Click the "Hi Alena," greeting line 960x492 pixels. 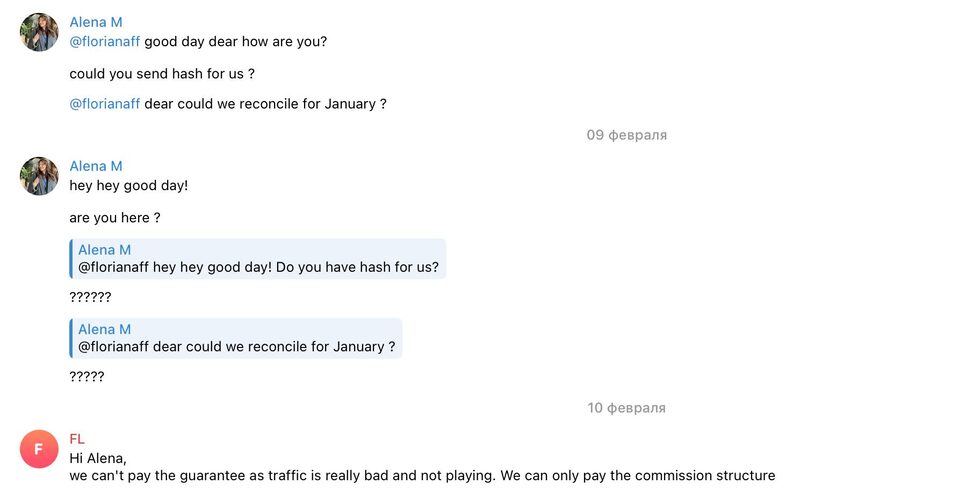98,459
